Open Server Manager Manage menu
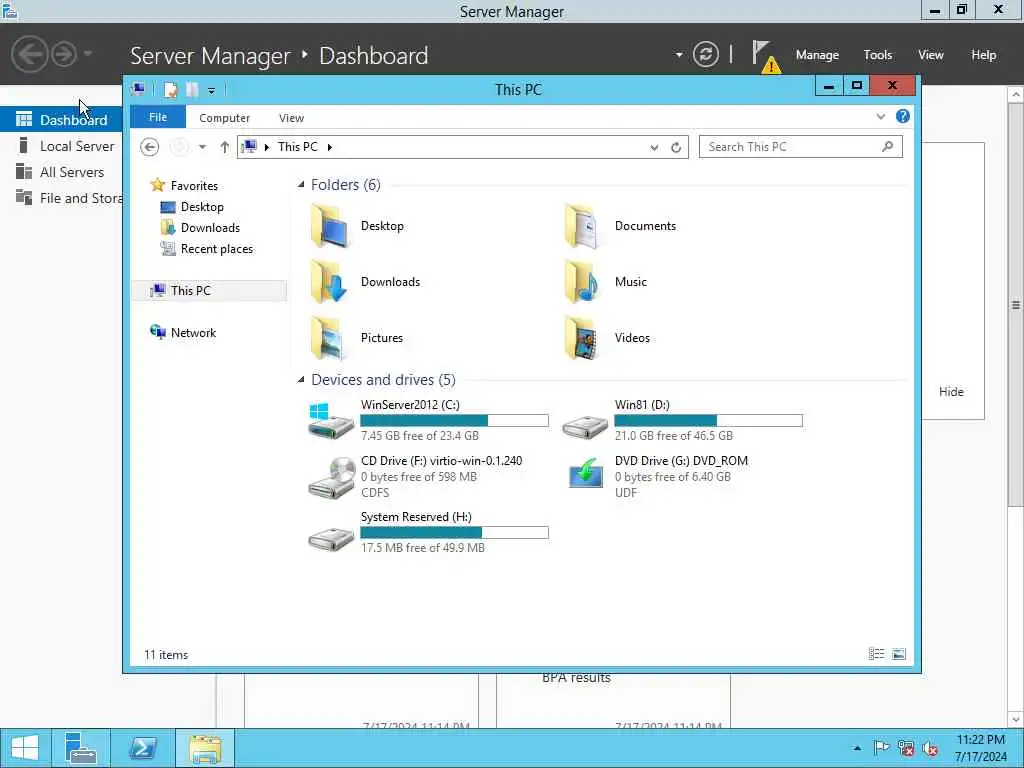The image size is (1024, 768). [817, 55]
